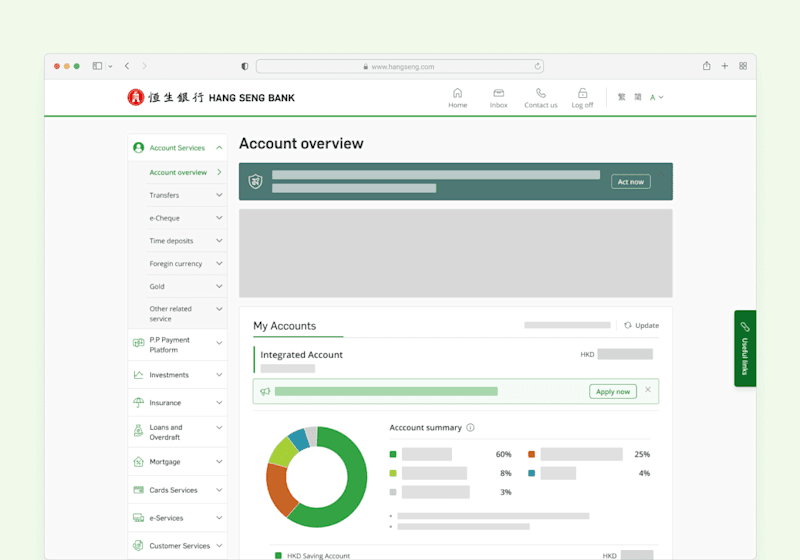Open a new tab with plus icon
This screenshot has height=560, width=800.
724,66
